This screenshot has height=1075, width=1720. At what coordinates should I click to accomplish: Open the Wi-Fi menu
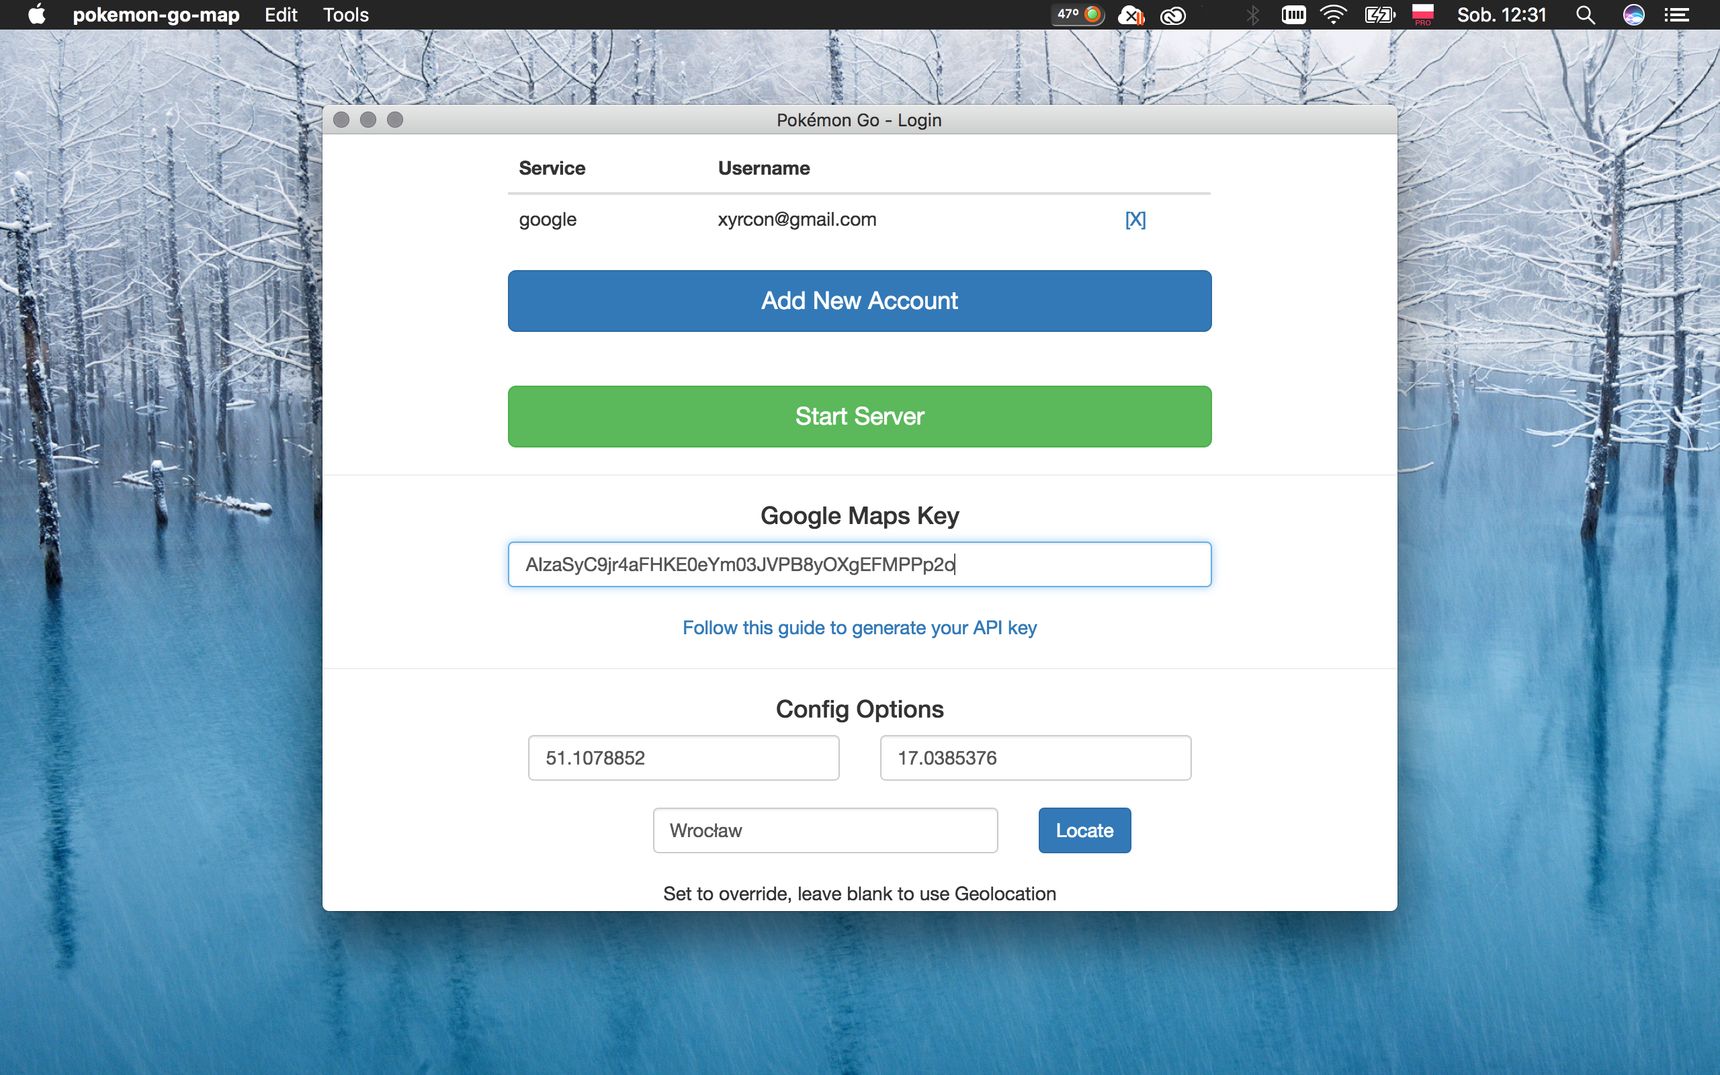(1333, 14)
